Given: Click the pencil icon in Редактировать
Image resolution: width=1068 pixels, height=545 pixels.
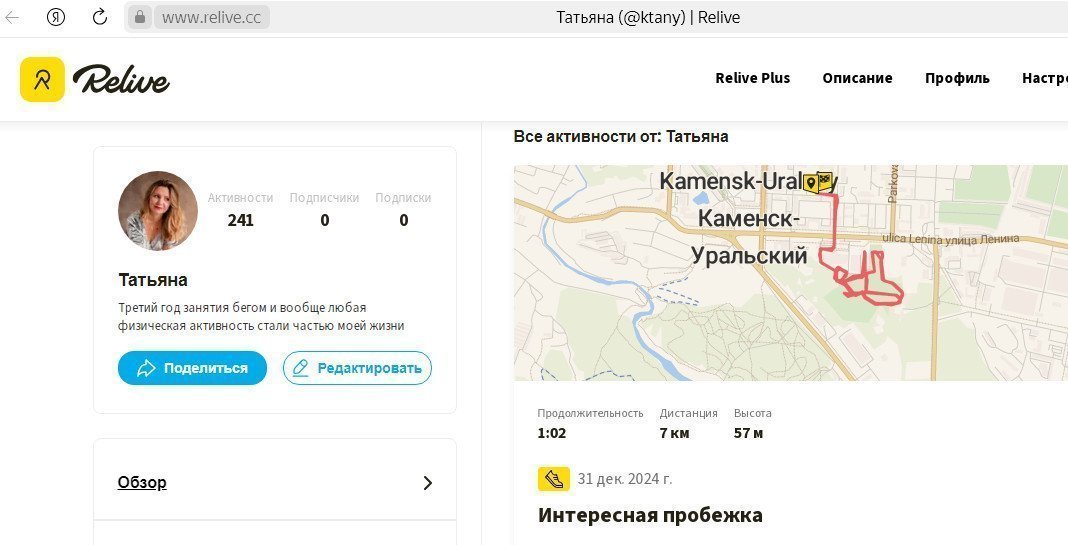Looking at the screenshot, I should click(300, 368).
